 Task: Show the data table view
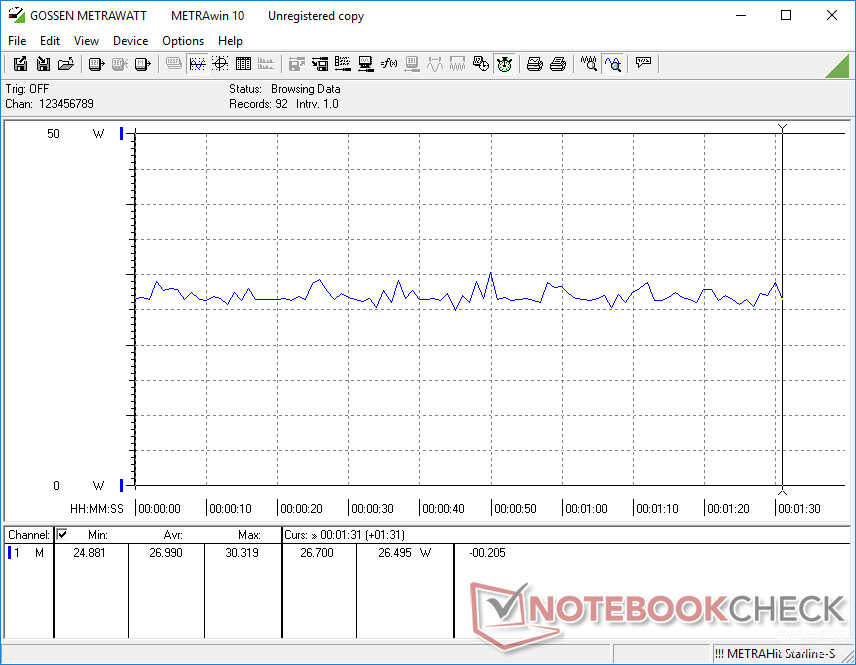[243, 64]
